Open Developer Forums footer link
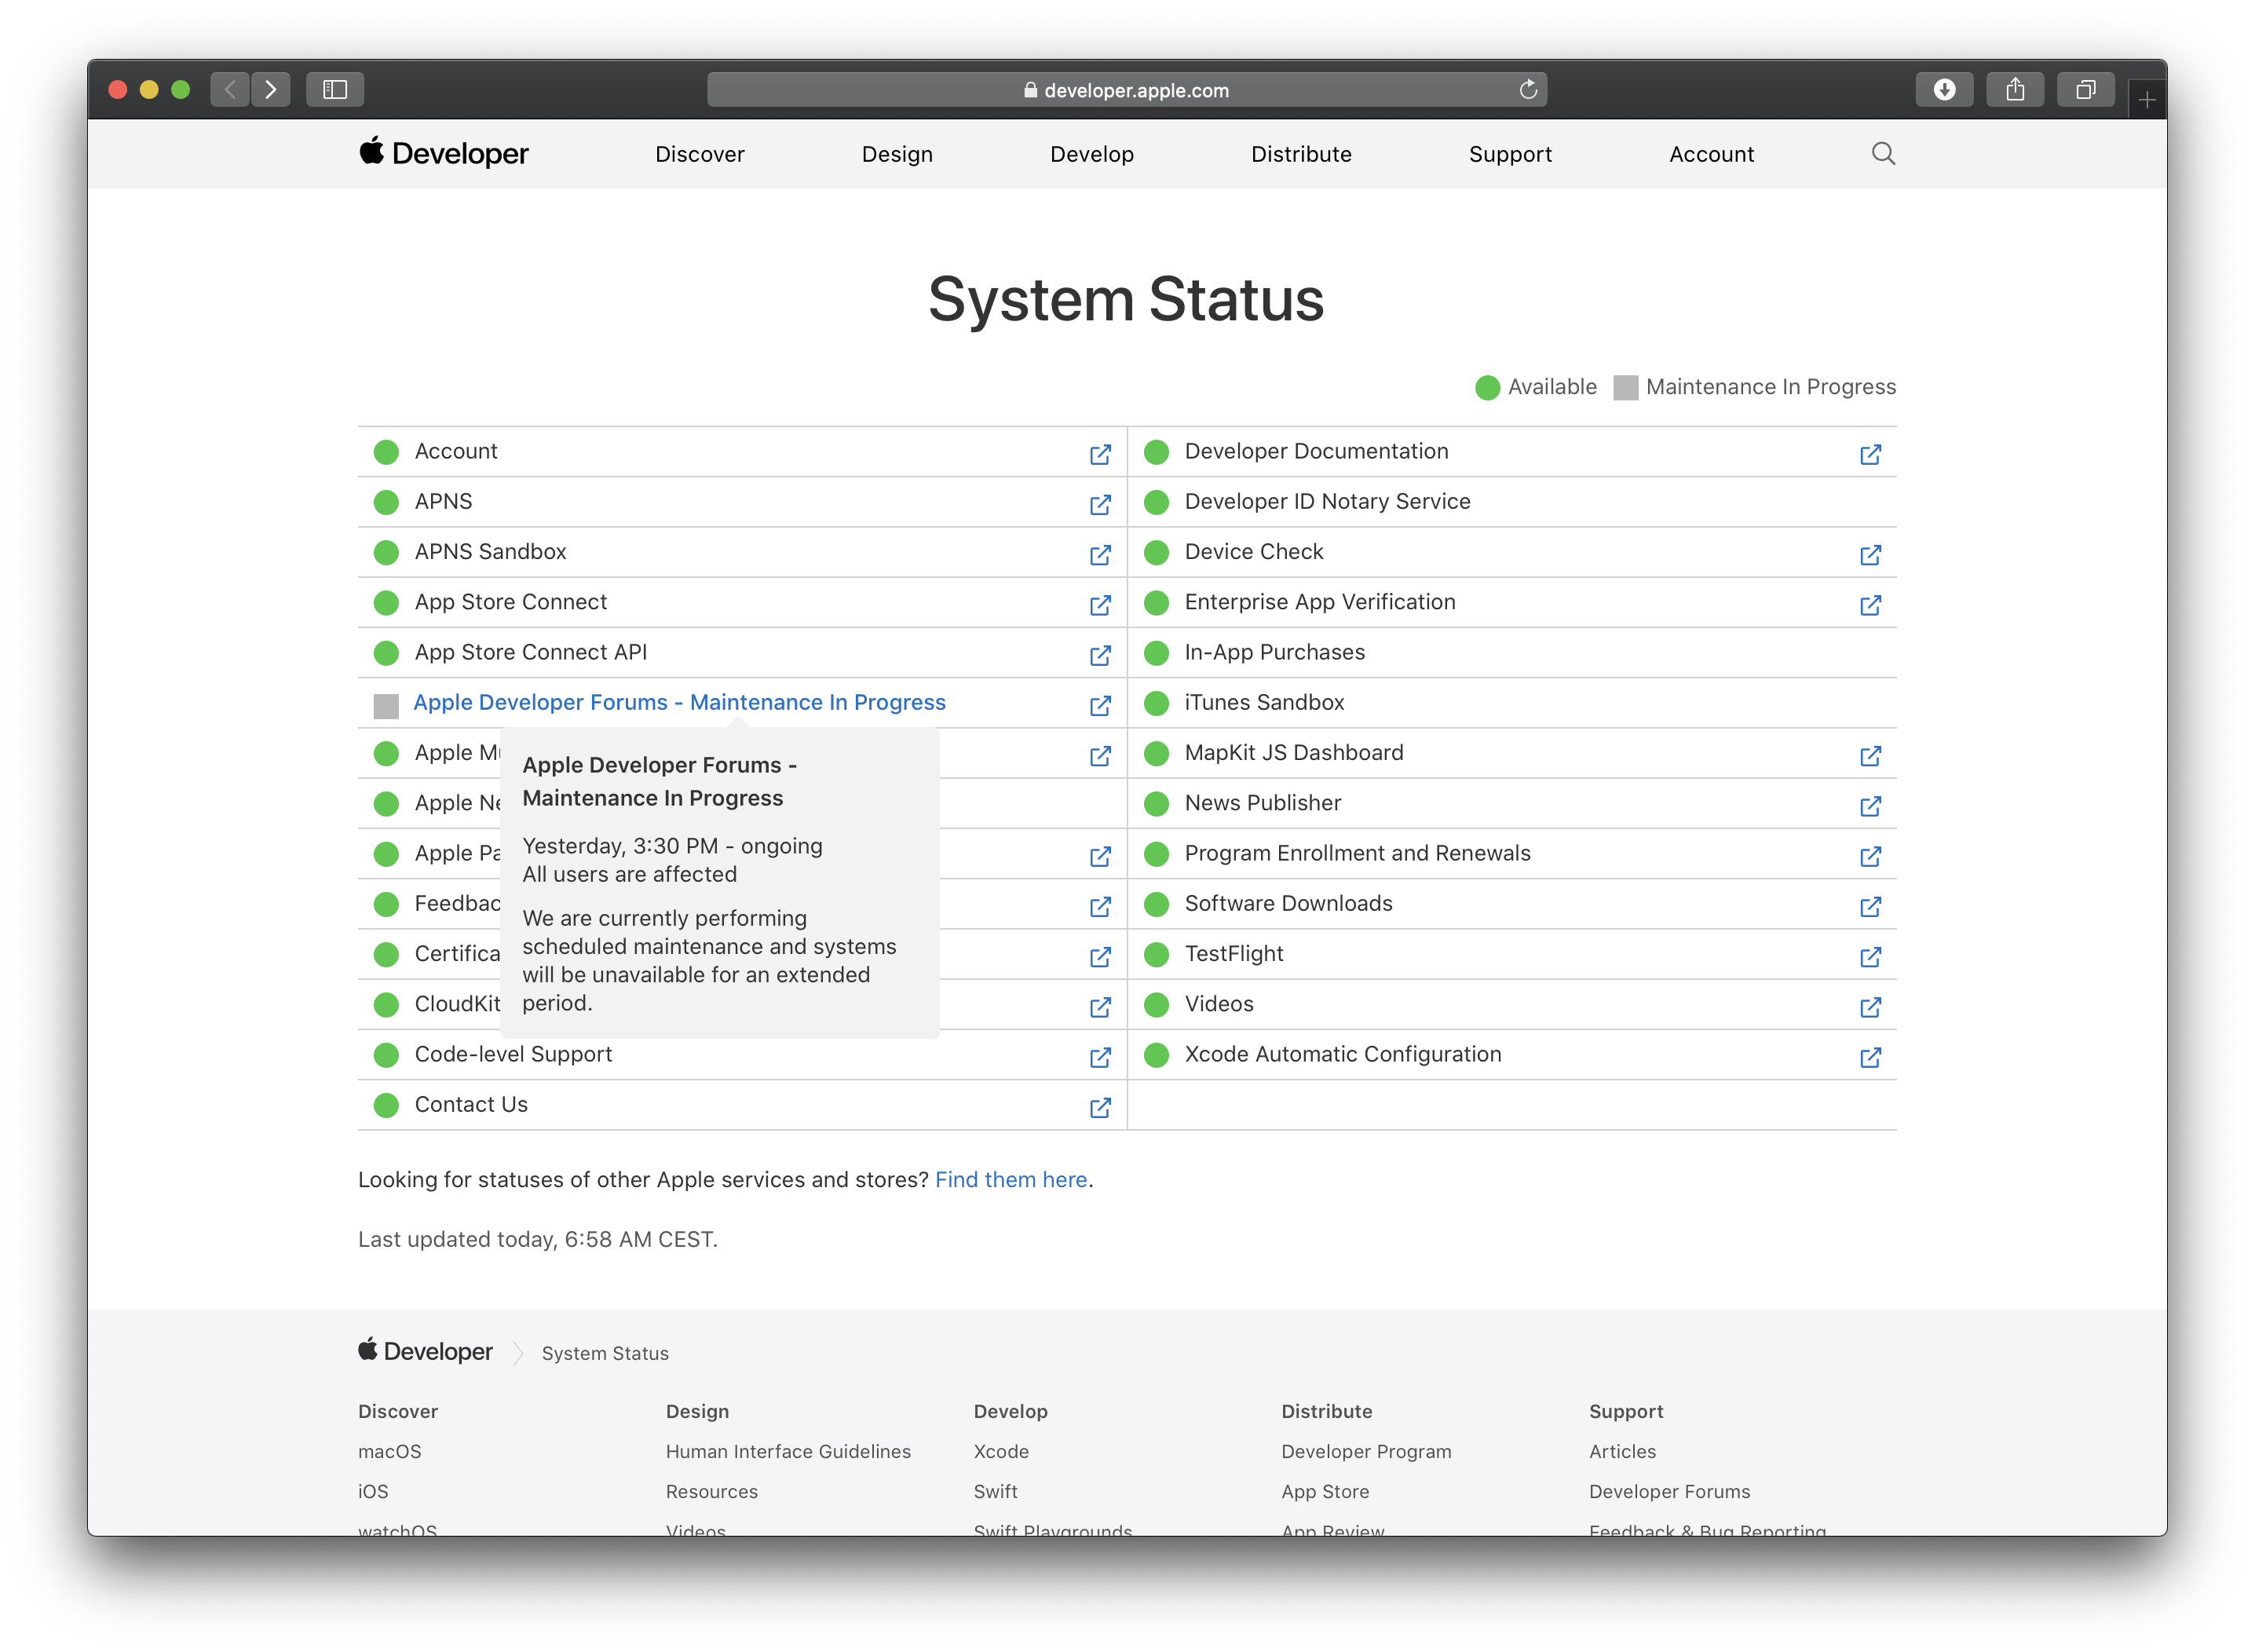The height and width of the screenshot is (1652, 2255). pyautogui.click(x=1669, y=1491)
